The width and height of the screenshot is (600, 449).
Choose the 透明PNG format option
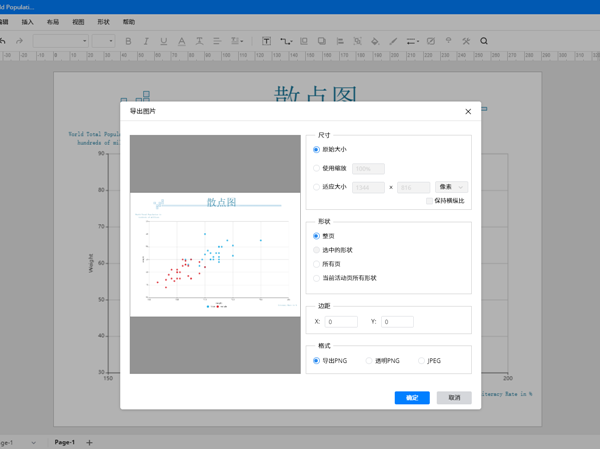[369, 361]
